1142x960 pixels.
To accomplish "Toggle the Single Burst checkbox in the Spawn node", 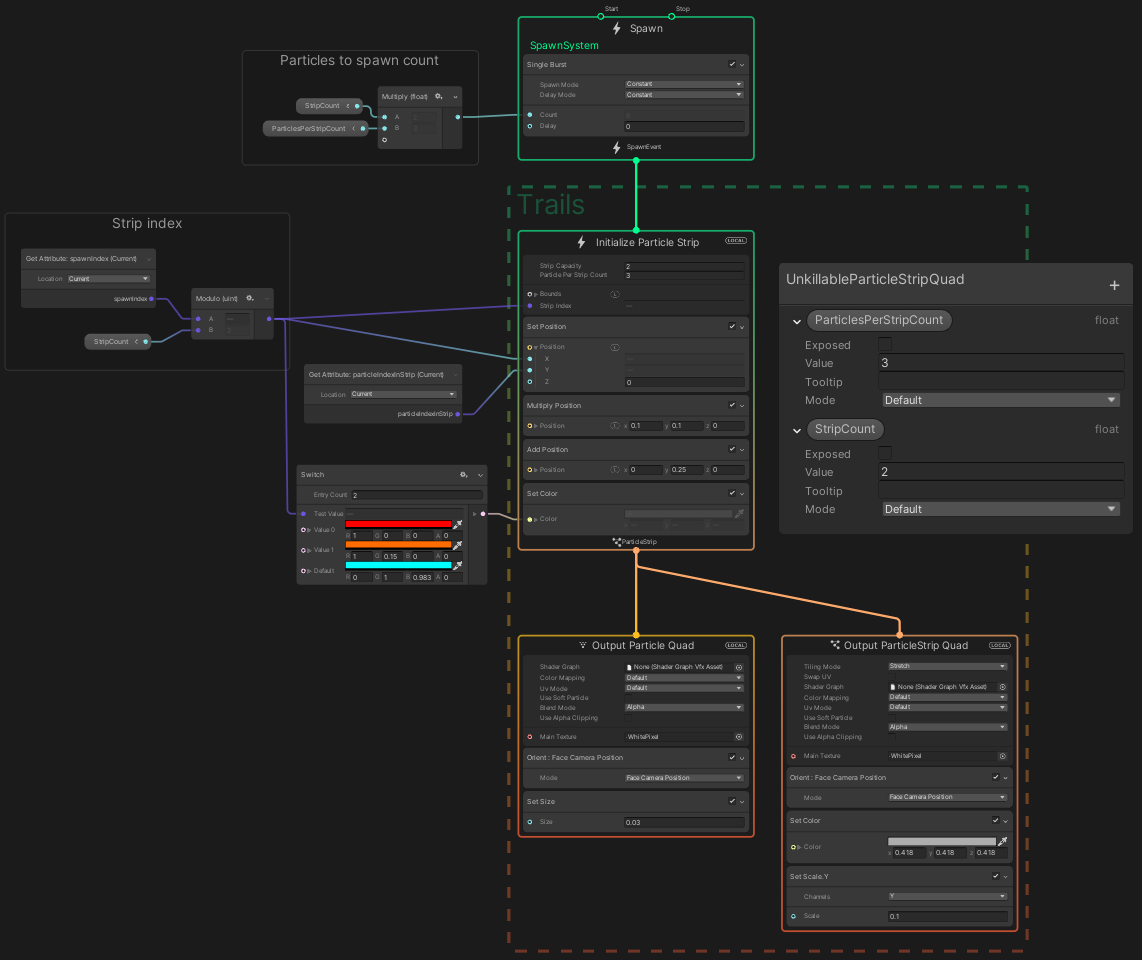I will [730, 64].
